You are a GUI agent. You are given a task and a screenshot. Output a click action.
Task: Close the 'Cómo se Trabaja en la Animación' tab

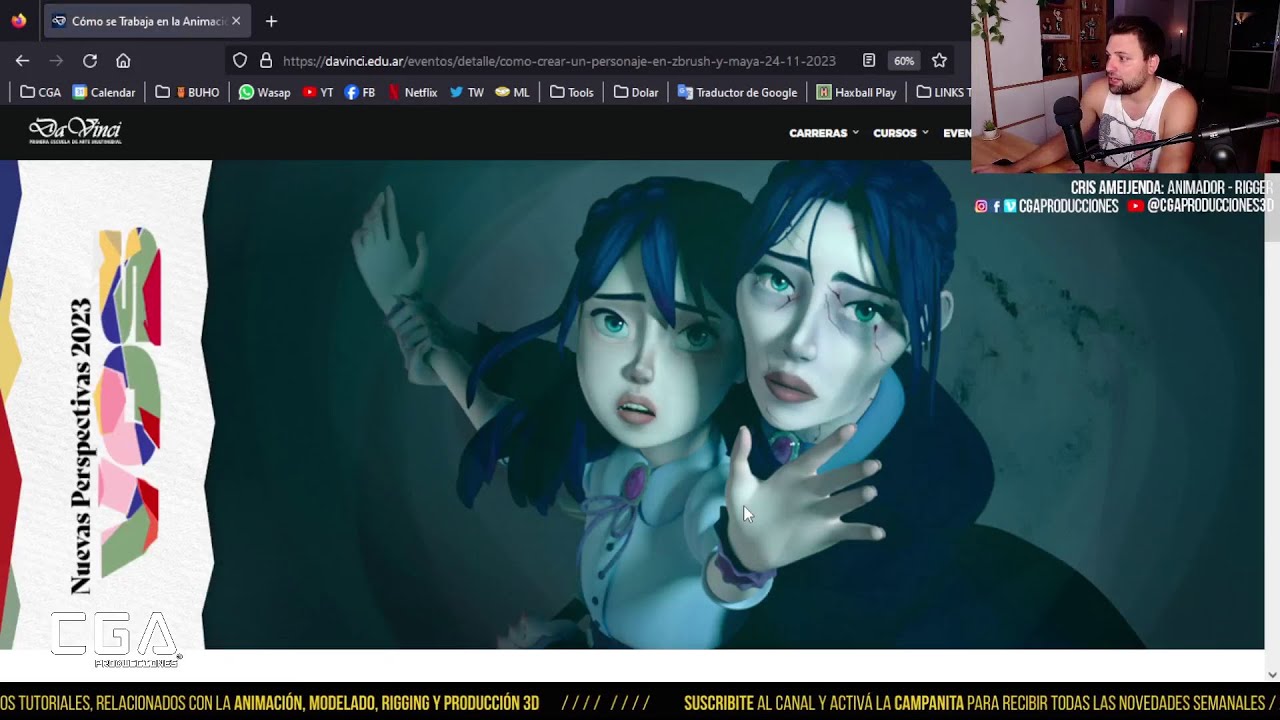pos(236,21)
